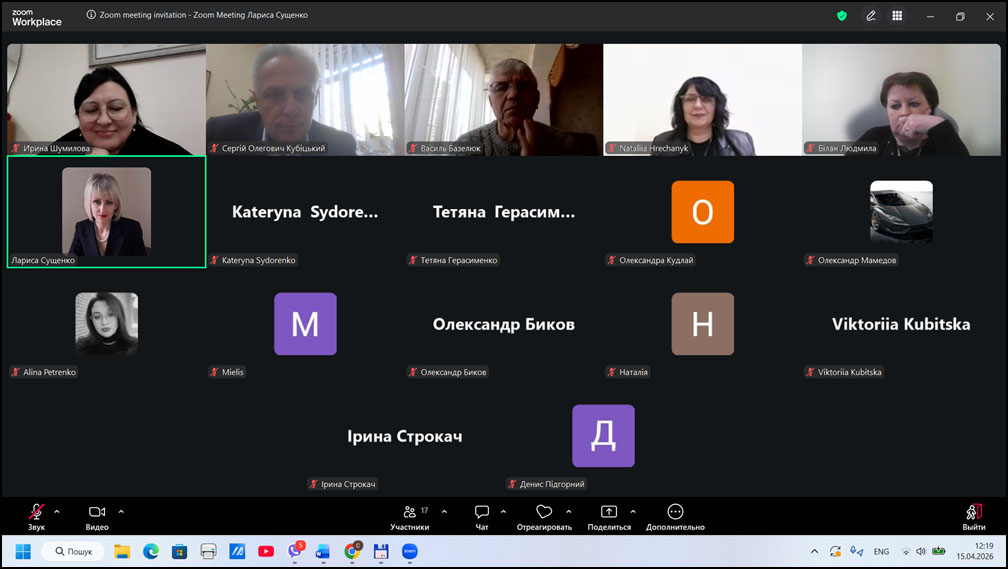Unmute microphone via Звук button
The width and height of the screenshot is (1008, 569).
pos(37,517)
